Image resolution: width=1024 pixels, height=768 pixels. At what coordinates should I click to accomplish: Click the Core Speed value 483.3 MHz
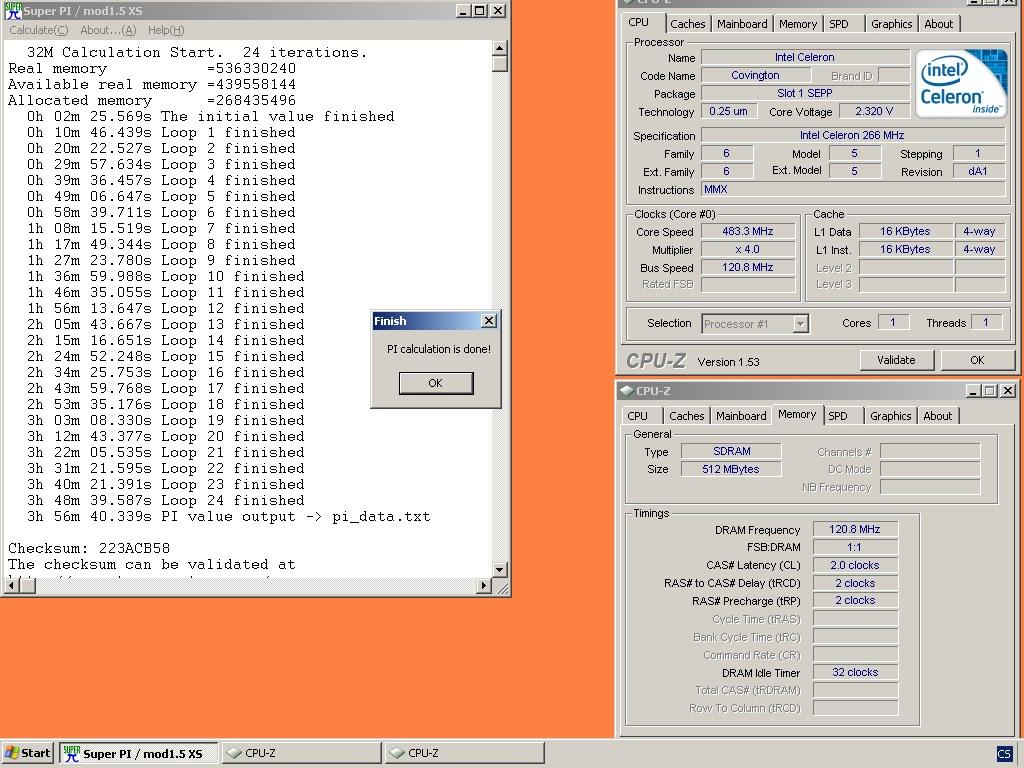(x=748, y=231)
